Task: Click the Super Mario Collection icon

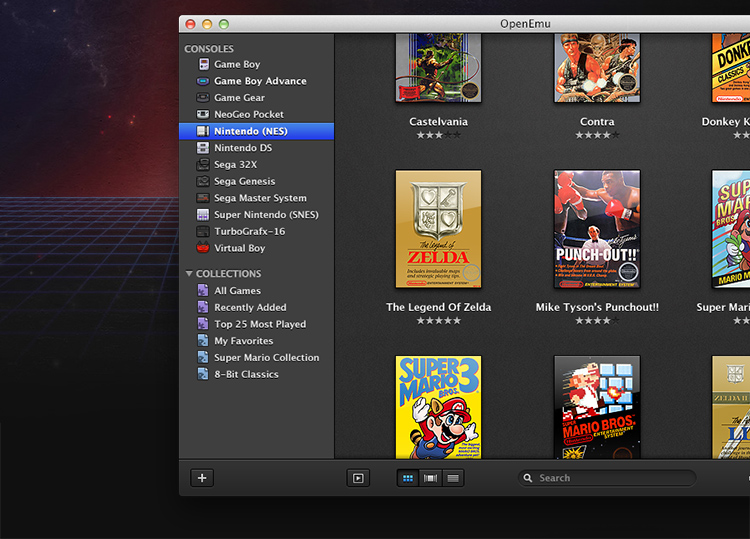Action: click(203, 357)
